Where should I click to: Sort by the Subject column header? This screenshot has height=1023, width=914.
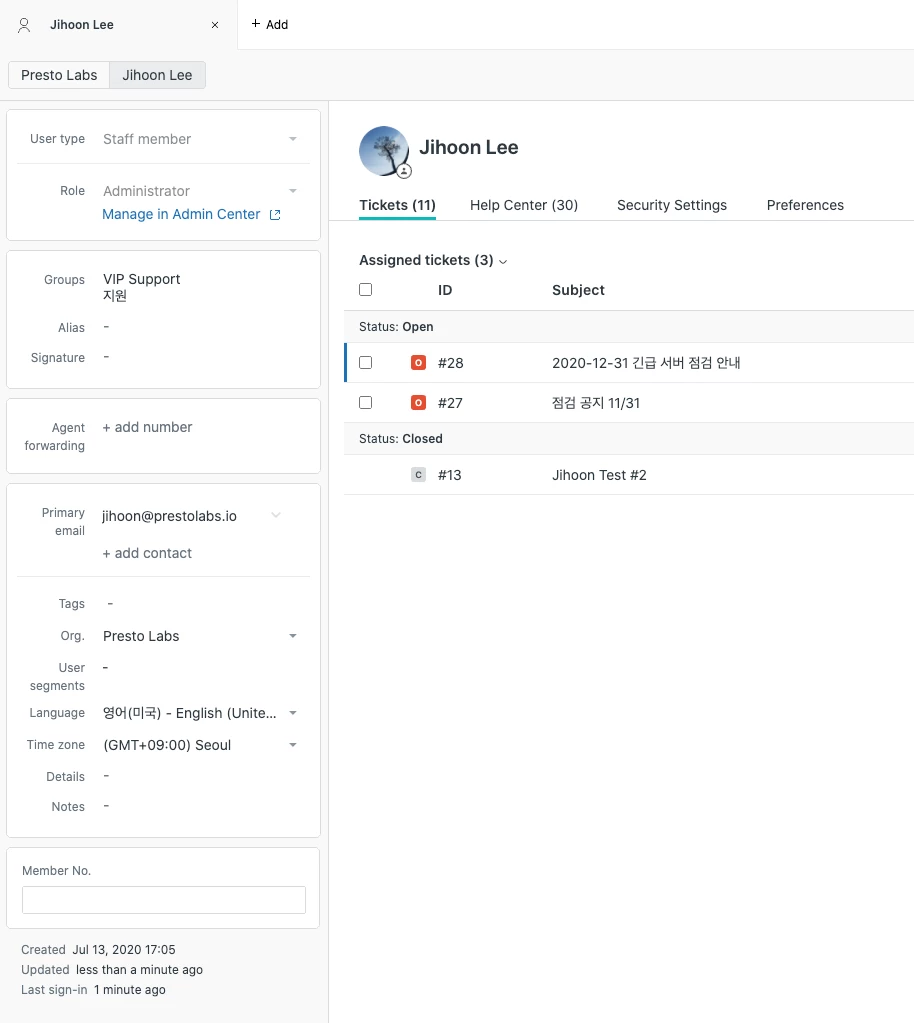[x=578, y=290]
